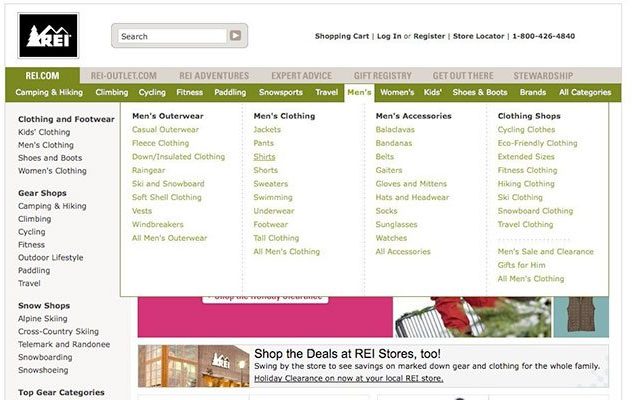Open the Brands menu

click(x=533, y=92)
